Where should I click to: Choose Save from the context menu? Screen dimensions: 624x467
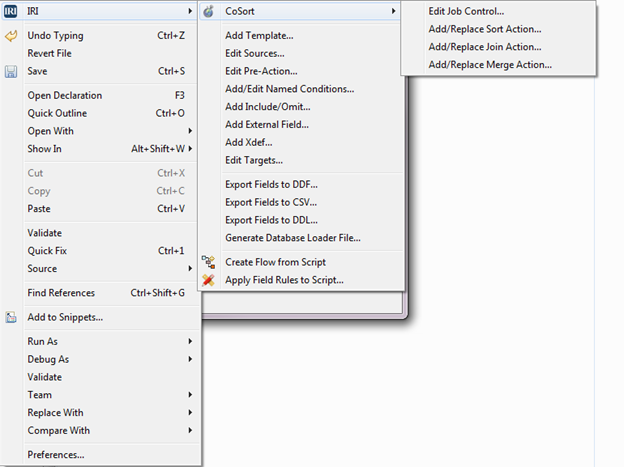[101, 71]
